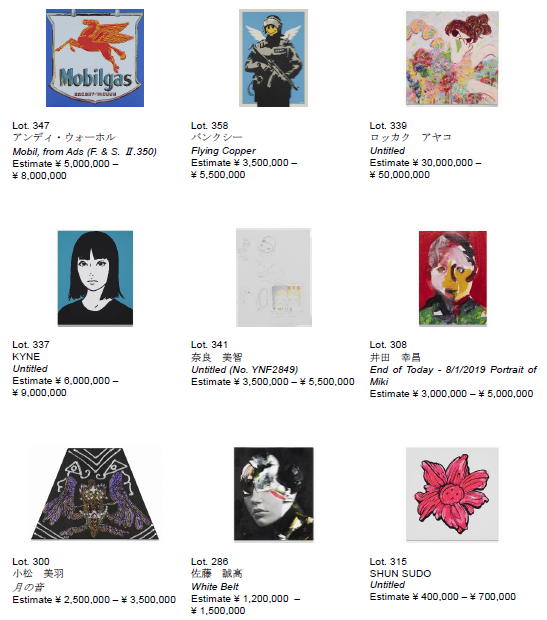
Task: Open the pale sketch Lot 341 artwork
Action: point(274,278)
